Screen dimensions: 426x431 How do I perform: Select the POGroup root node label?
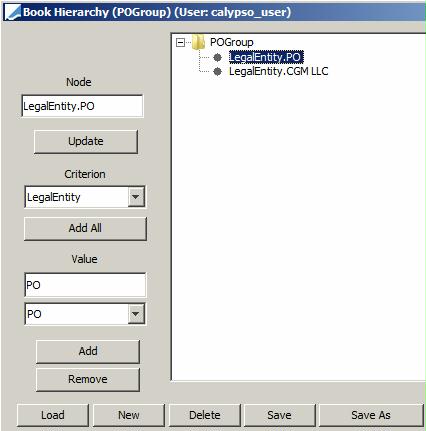pos(232,42)
